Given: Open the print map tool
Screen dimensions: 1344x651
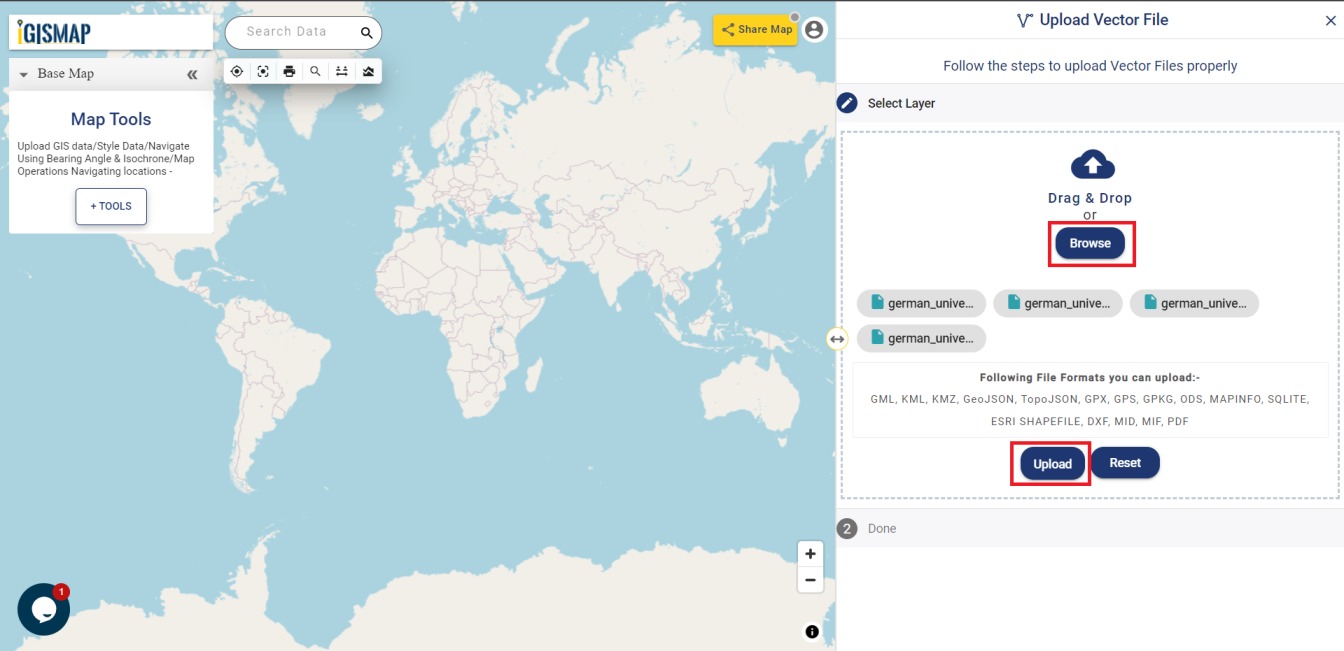Looking at the screenshot, I should tap(289, 71).
